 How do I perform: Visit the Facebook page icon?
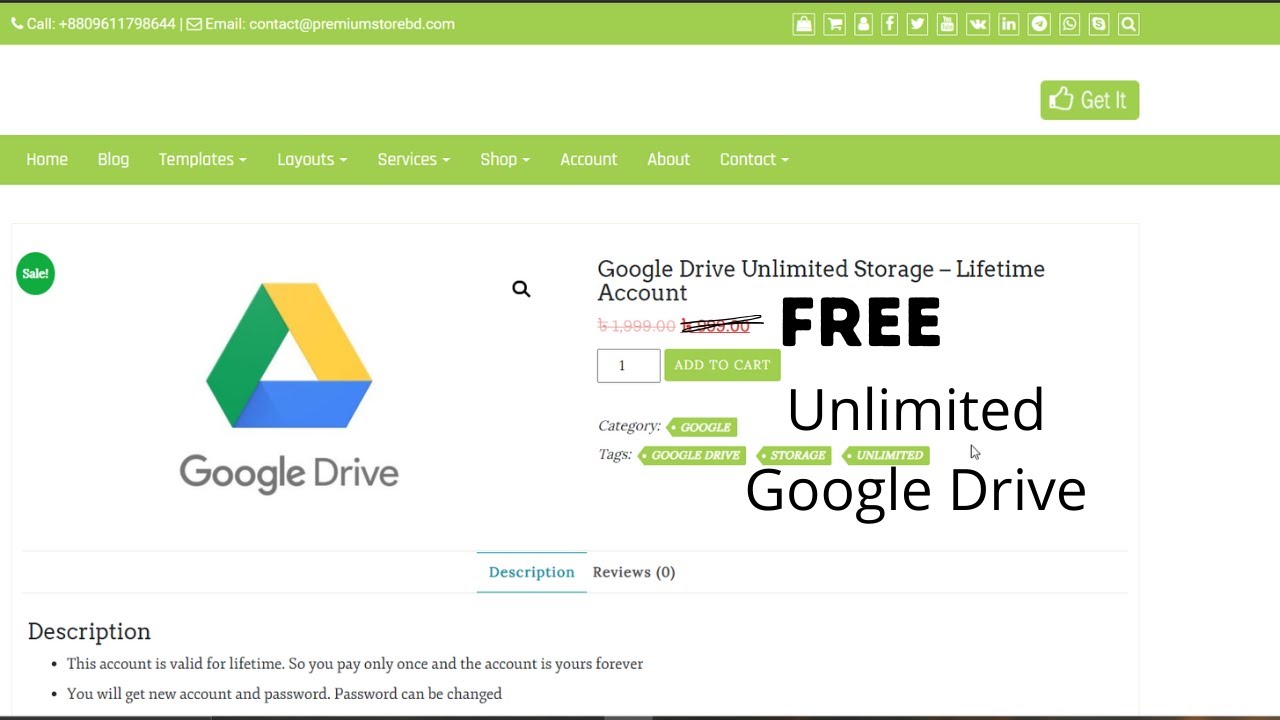(x=889, y=24)
